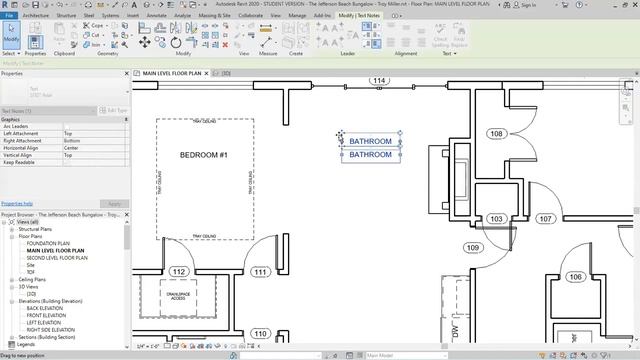Click the Properties help link
640x360 pixels.
[x=17, y=204]
